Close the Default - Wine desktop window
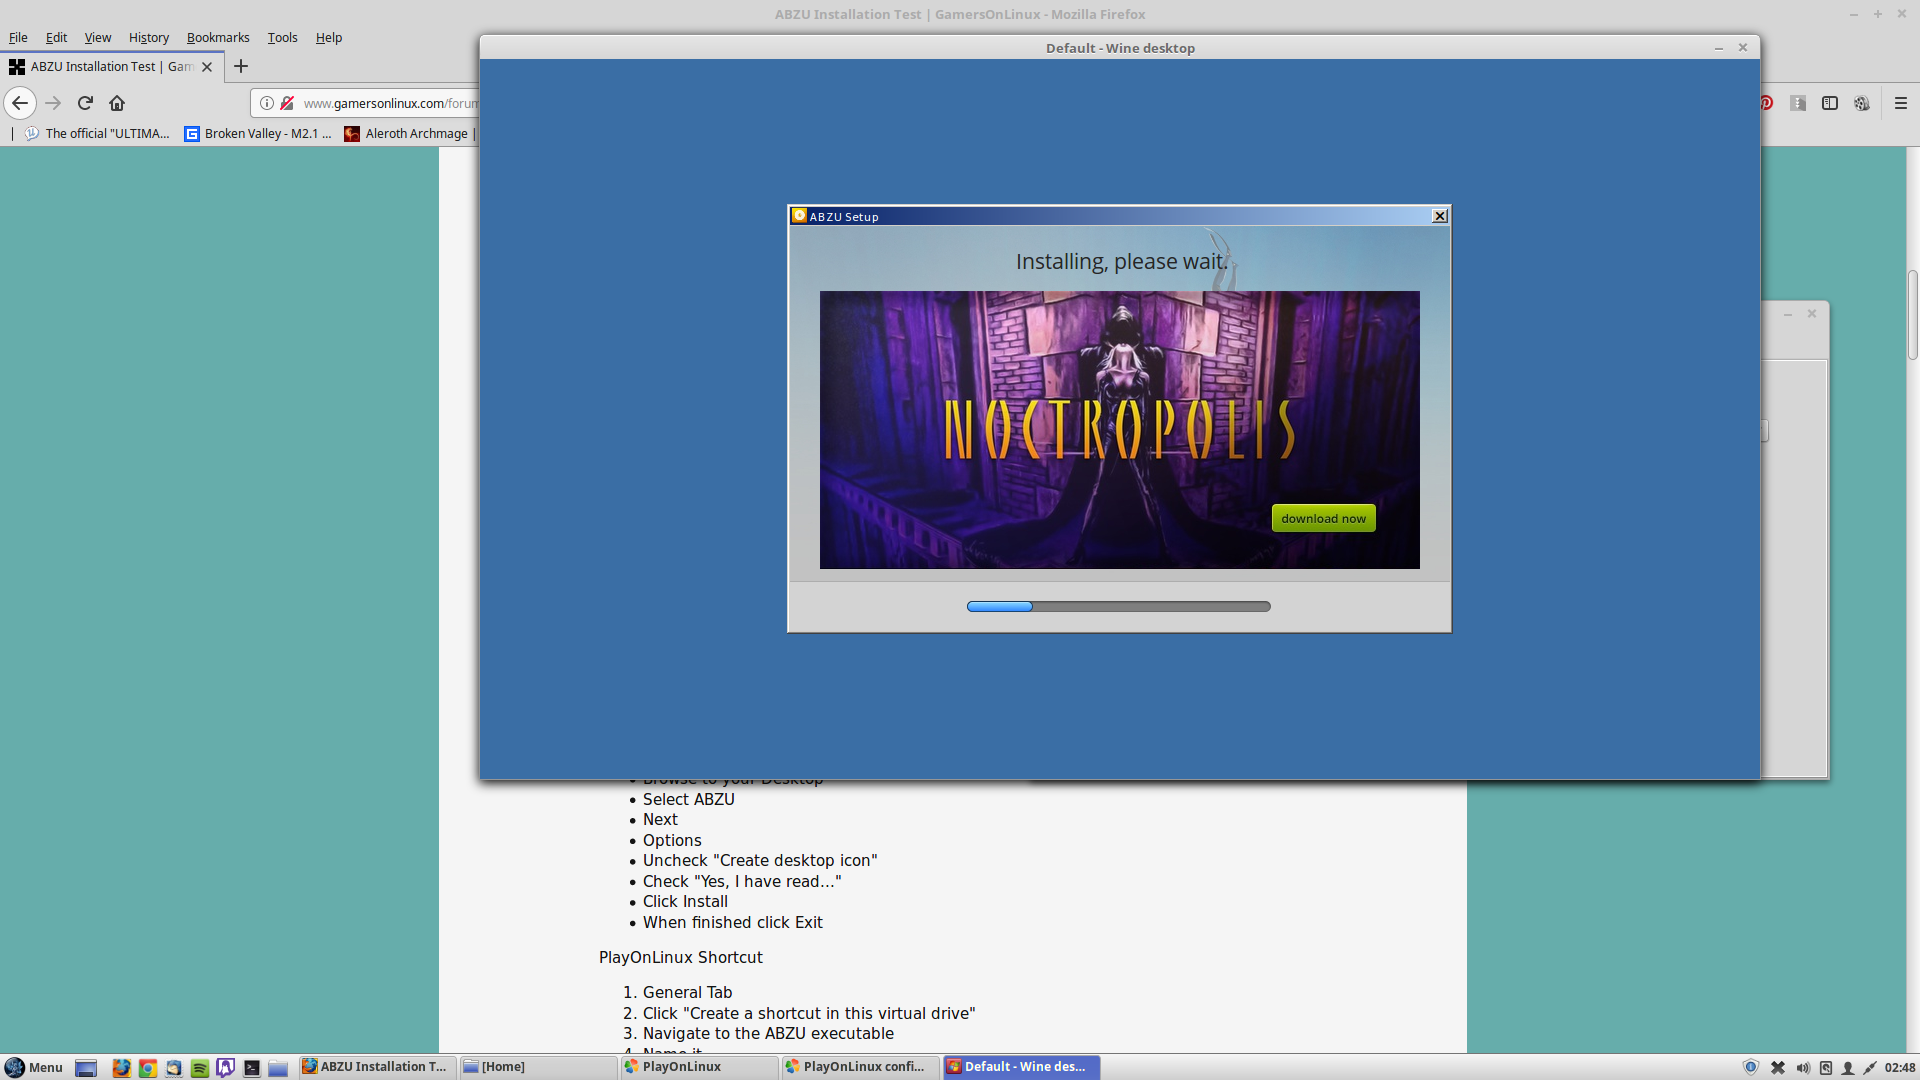Image resolution: width=1920 pixels, height=1080 pixels. coord(1743,47)
